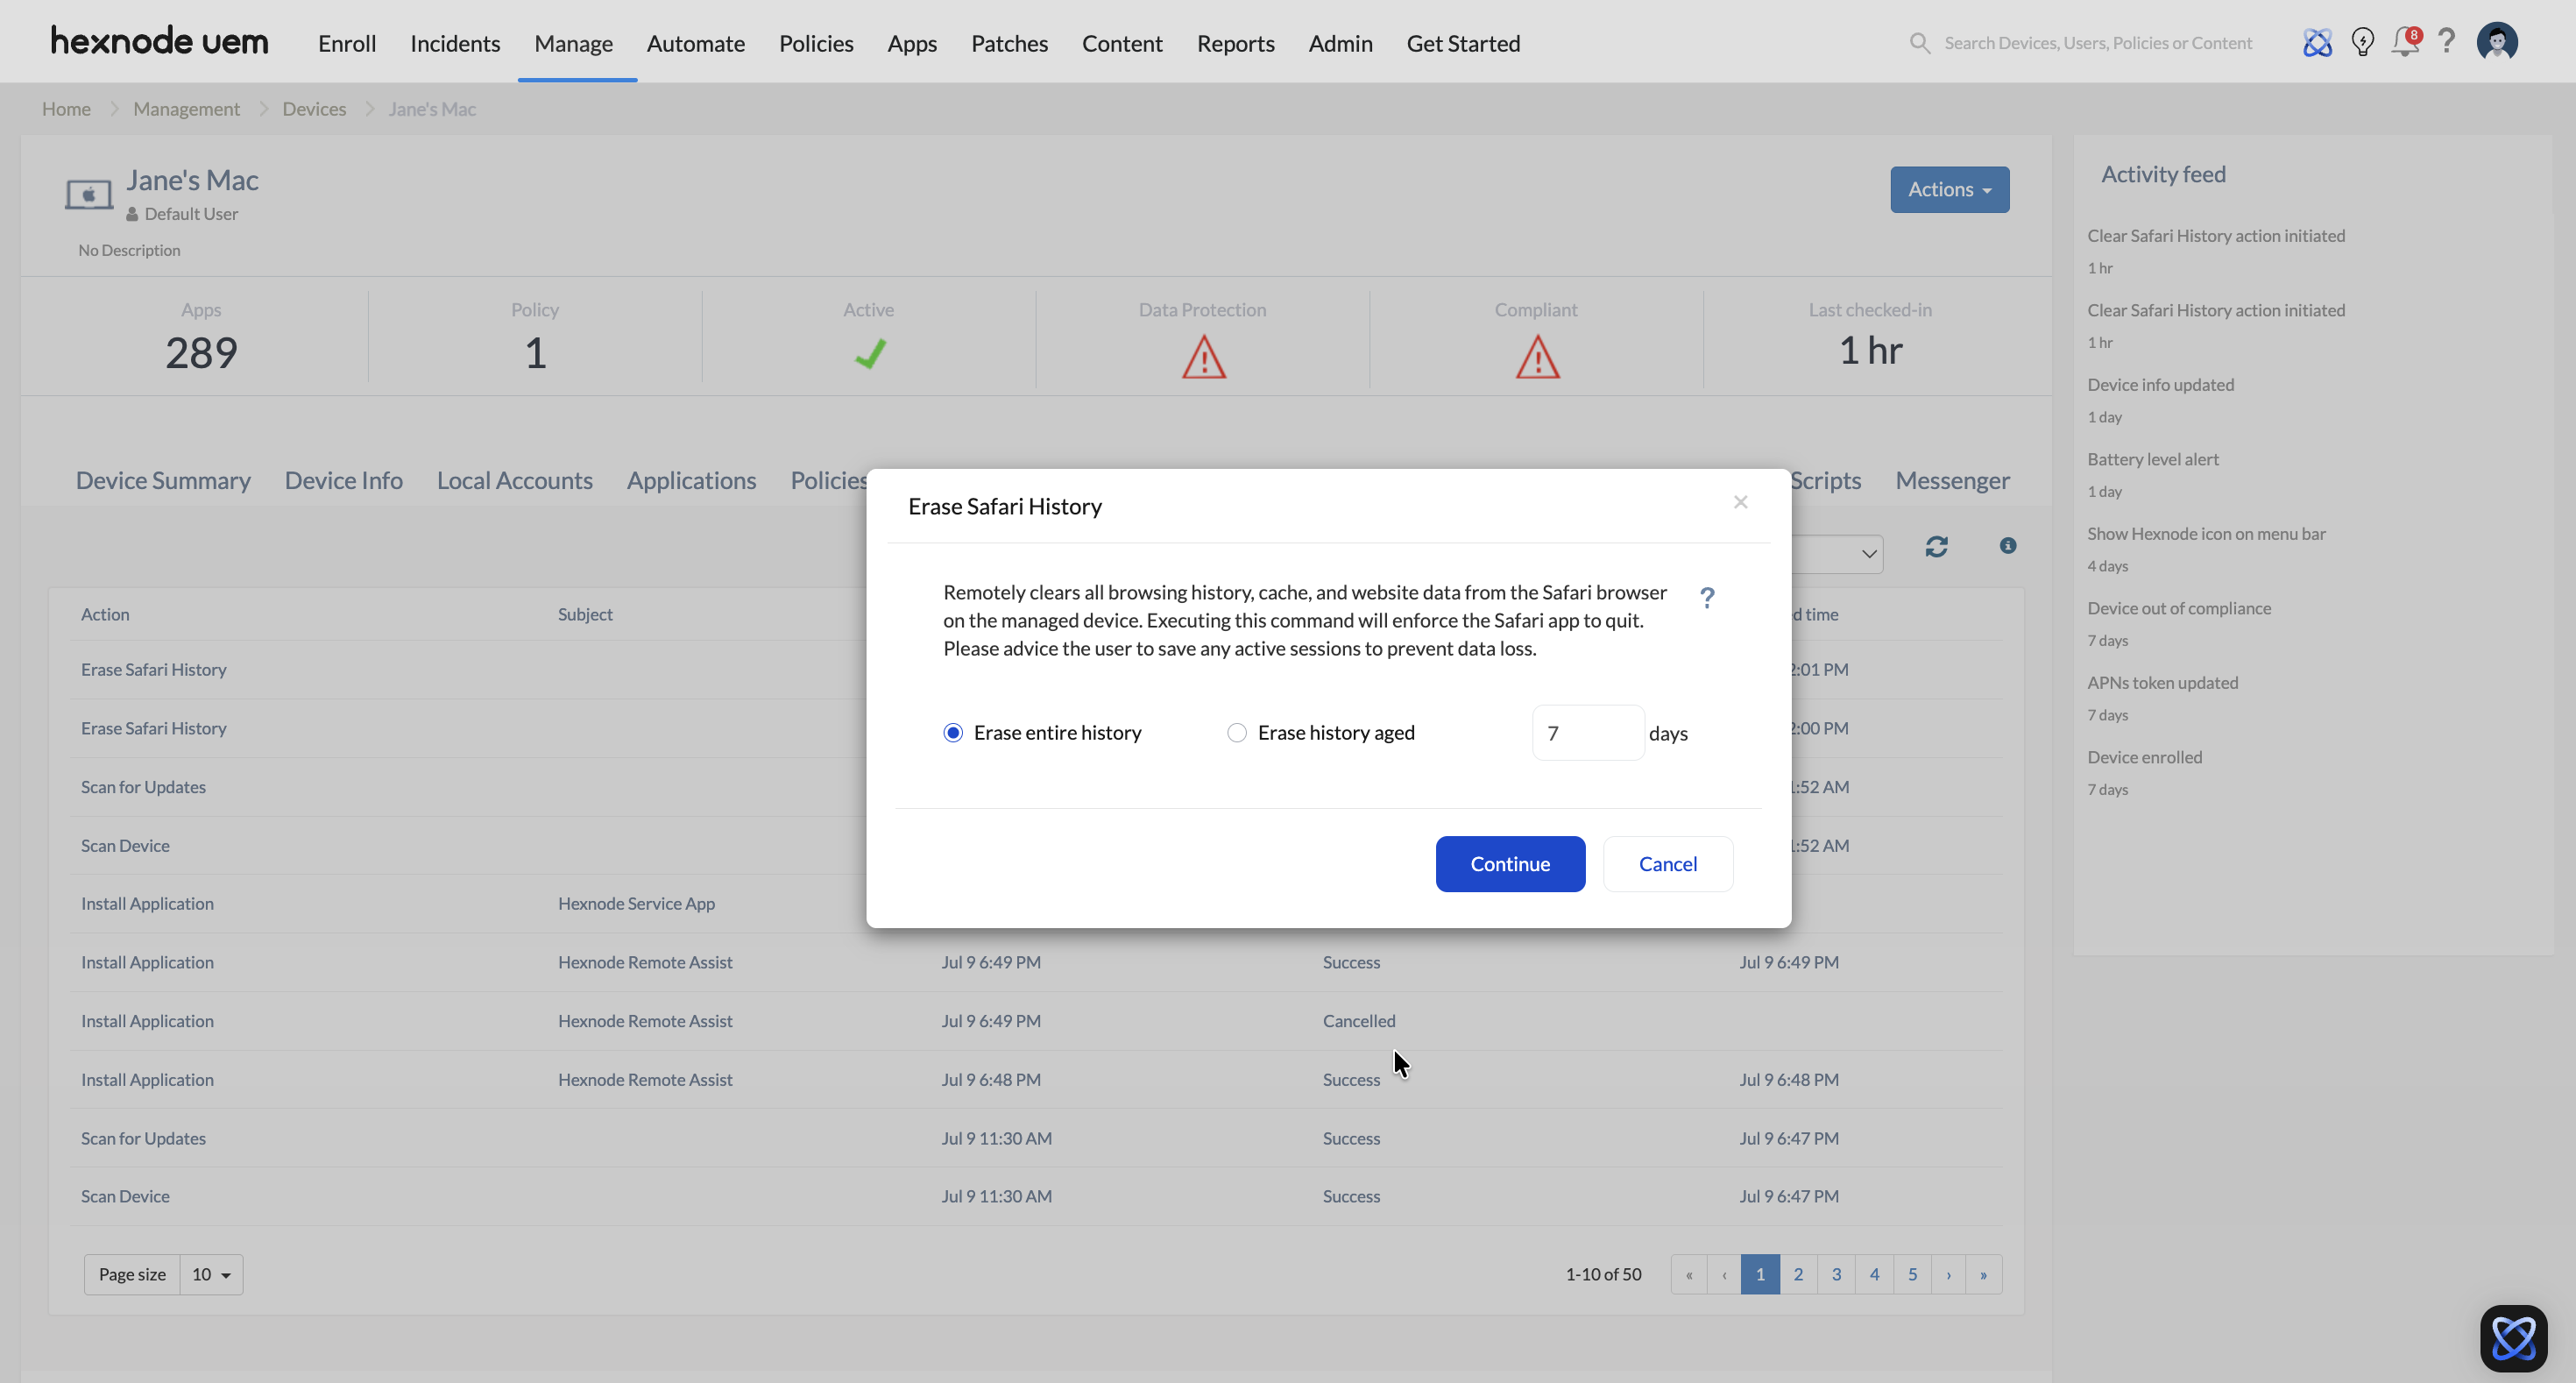Go to Home breadcrumb
Screen dimensions: 2576x1383
[66, 108]
